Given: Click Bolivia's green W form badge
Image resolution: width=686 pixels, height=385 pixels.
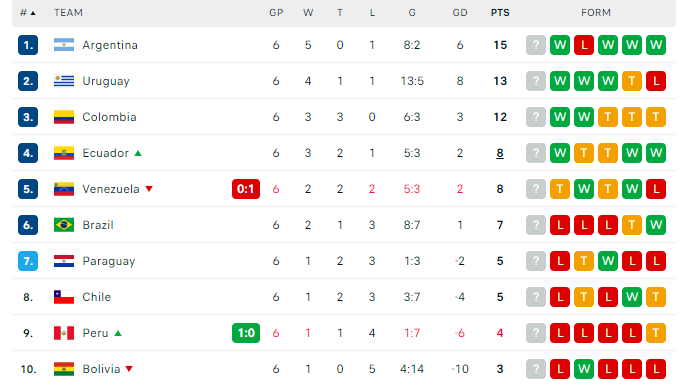Looking at the screenshot, I should point(584,369).
